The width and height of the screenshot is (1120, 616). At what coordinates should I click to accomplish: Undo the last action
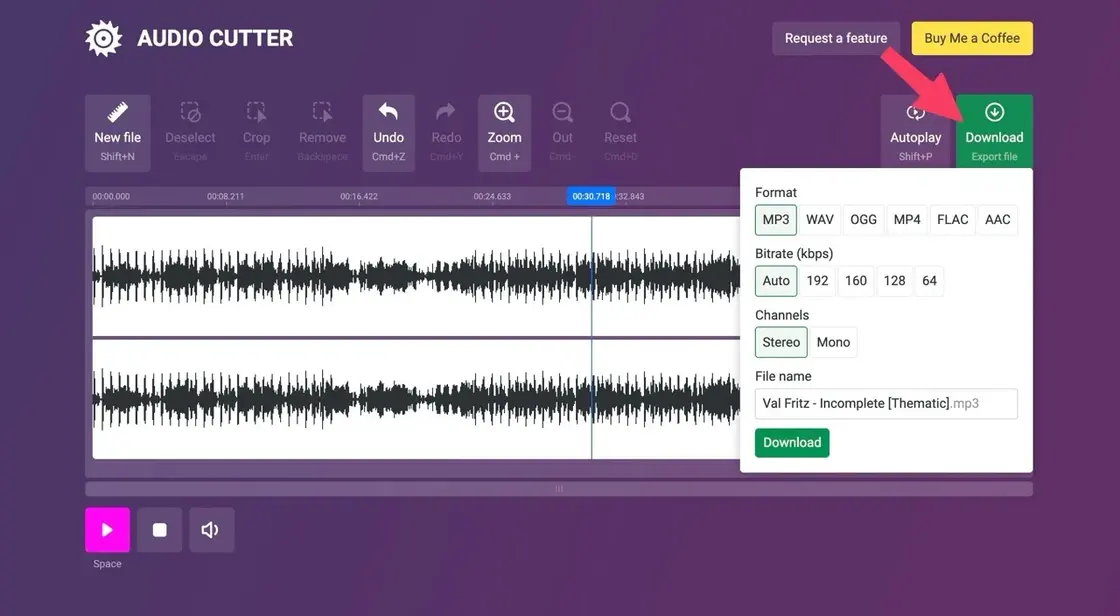tap(389, 133)
